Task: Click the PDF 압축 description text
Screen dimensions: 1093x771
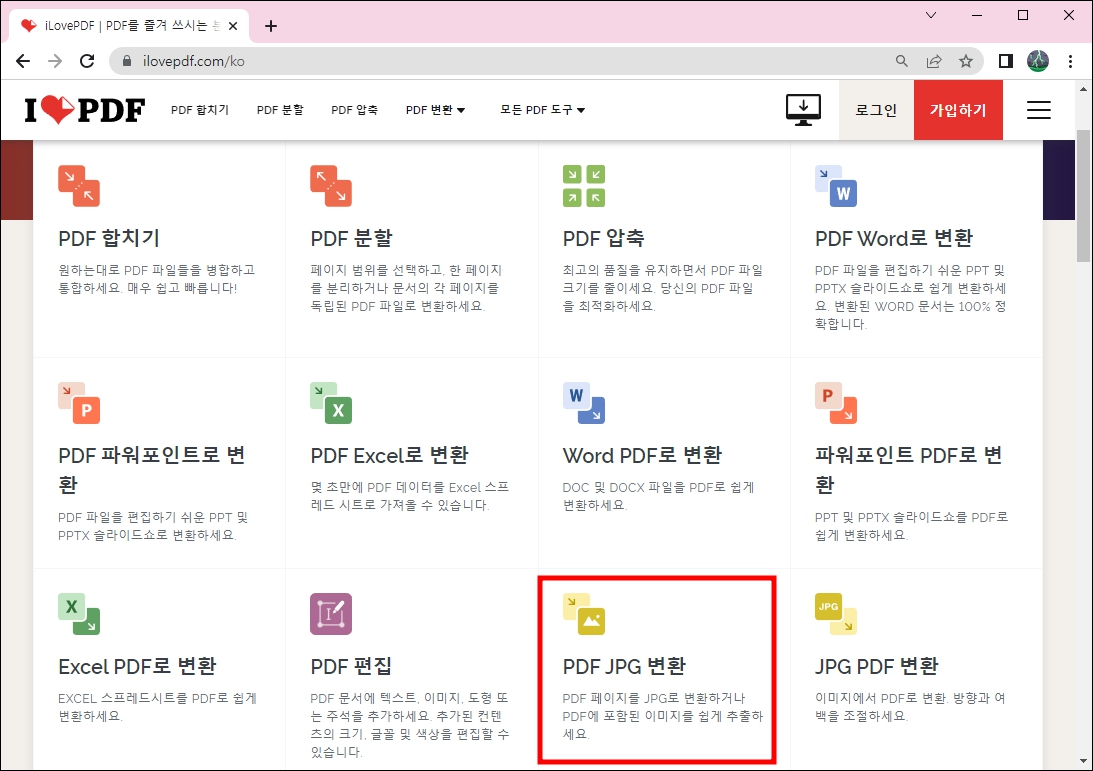Action: tap(663, 288)
